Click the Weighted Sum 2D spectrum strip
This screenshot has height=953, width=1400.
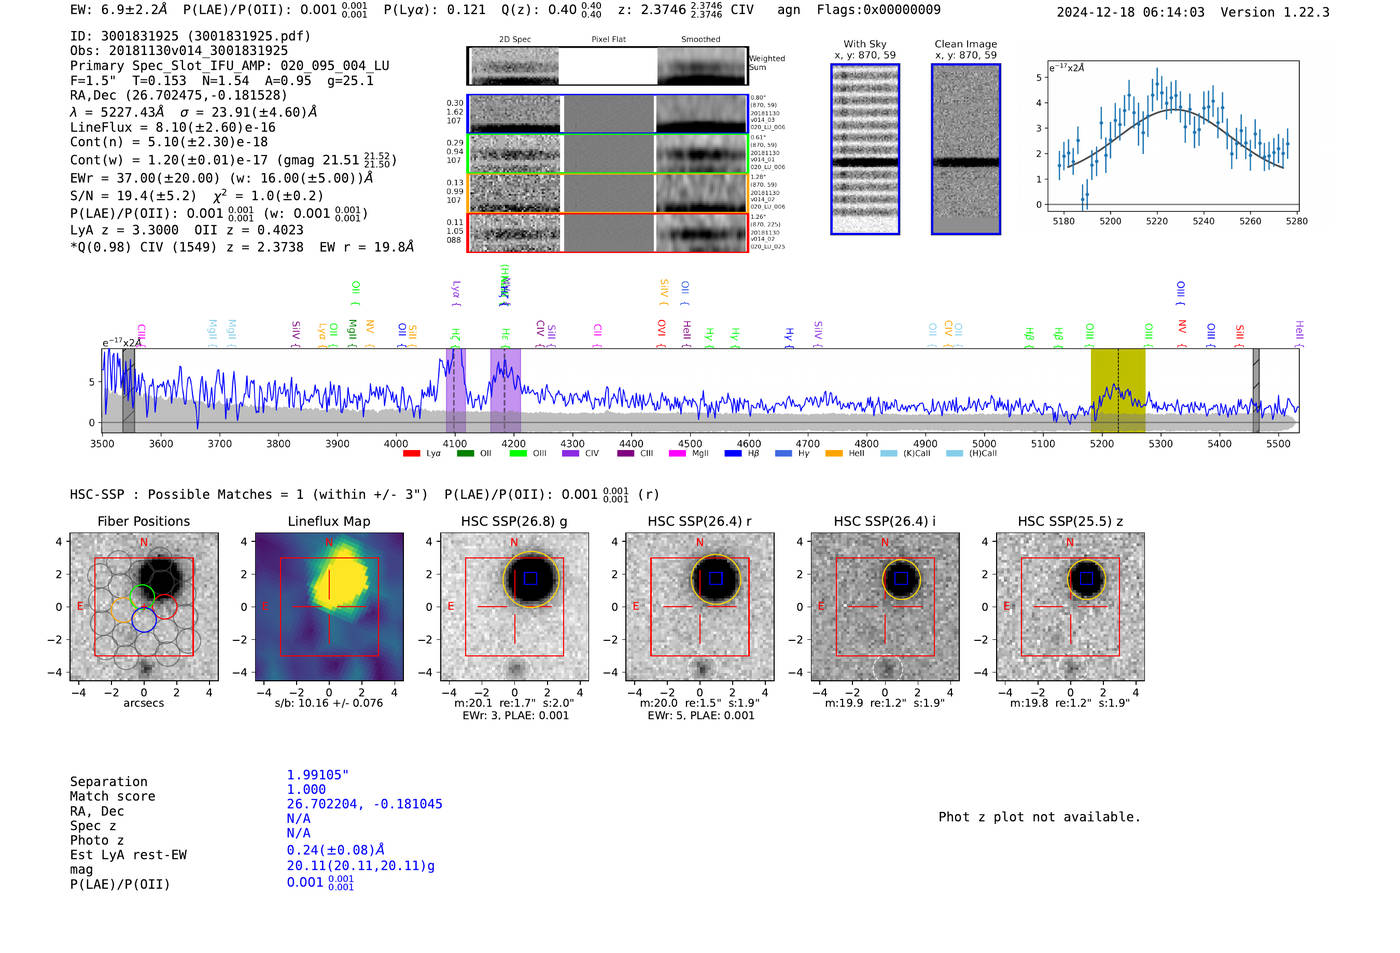[608, 66]
